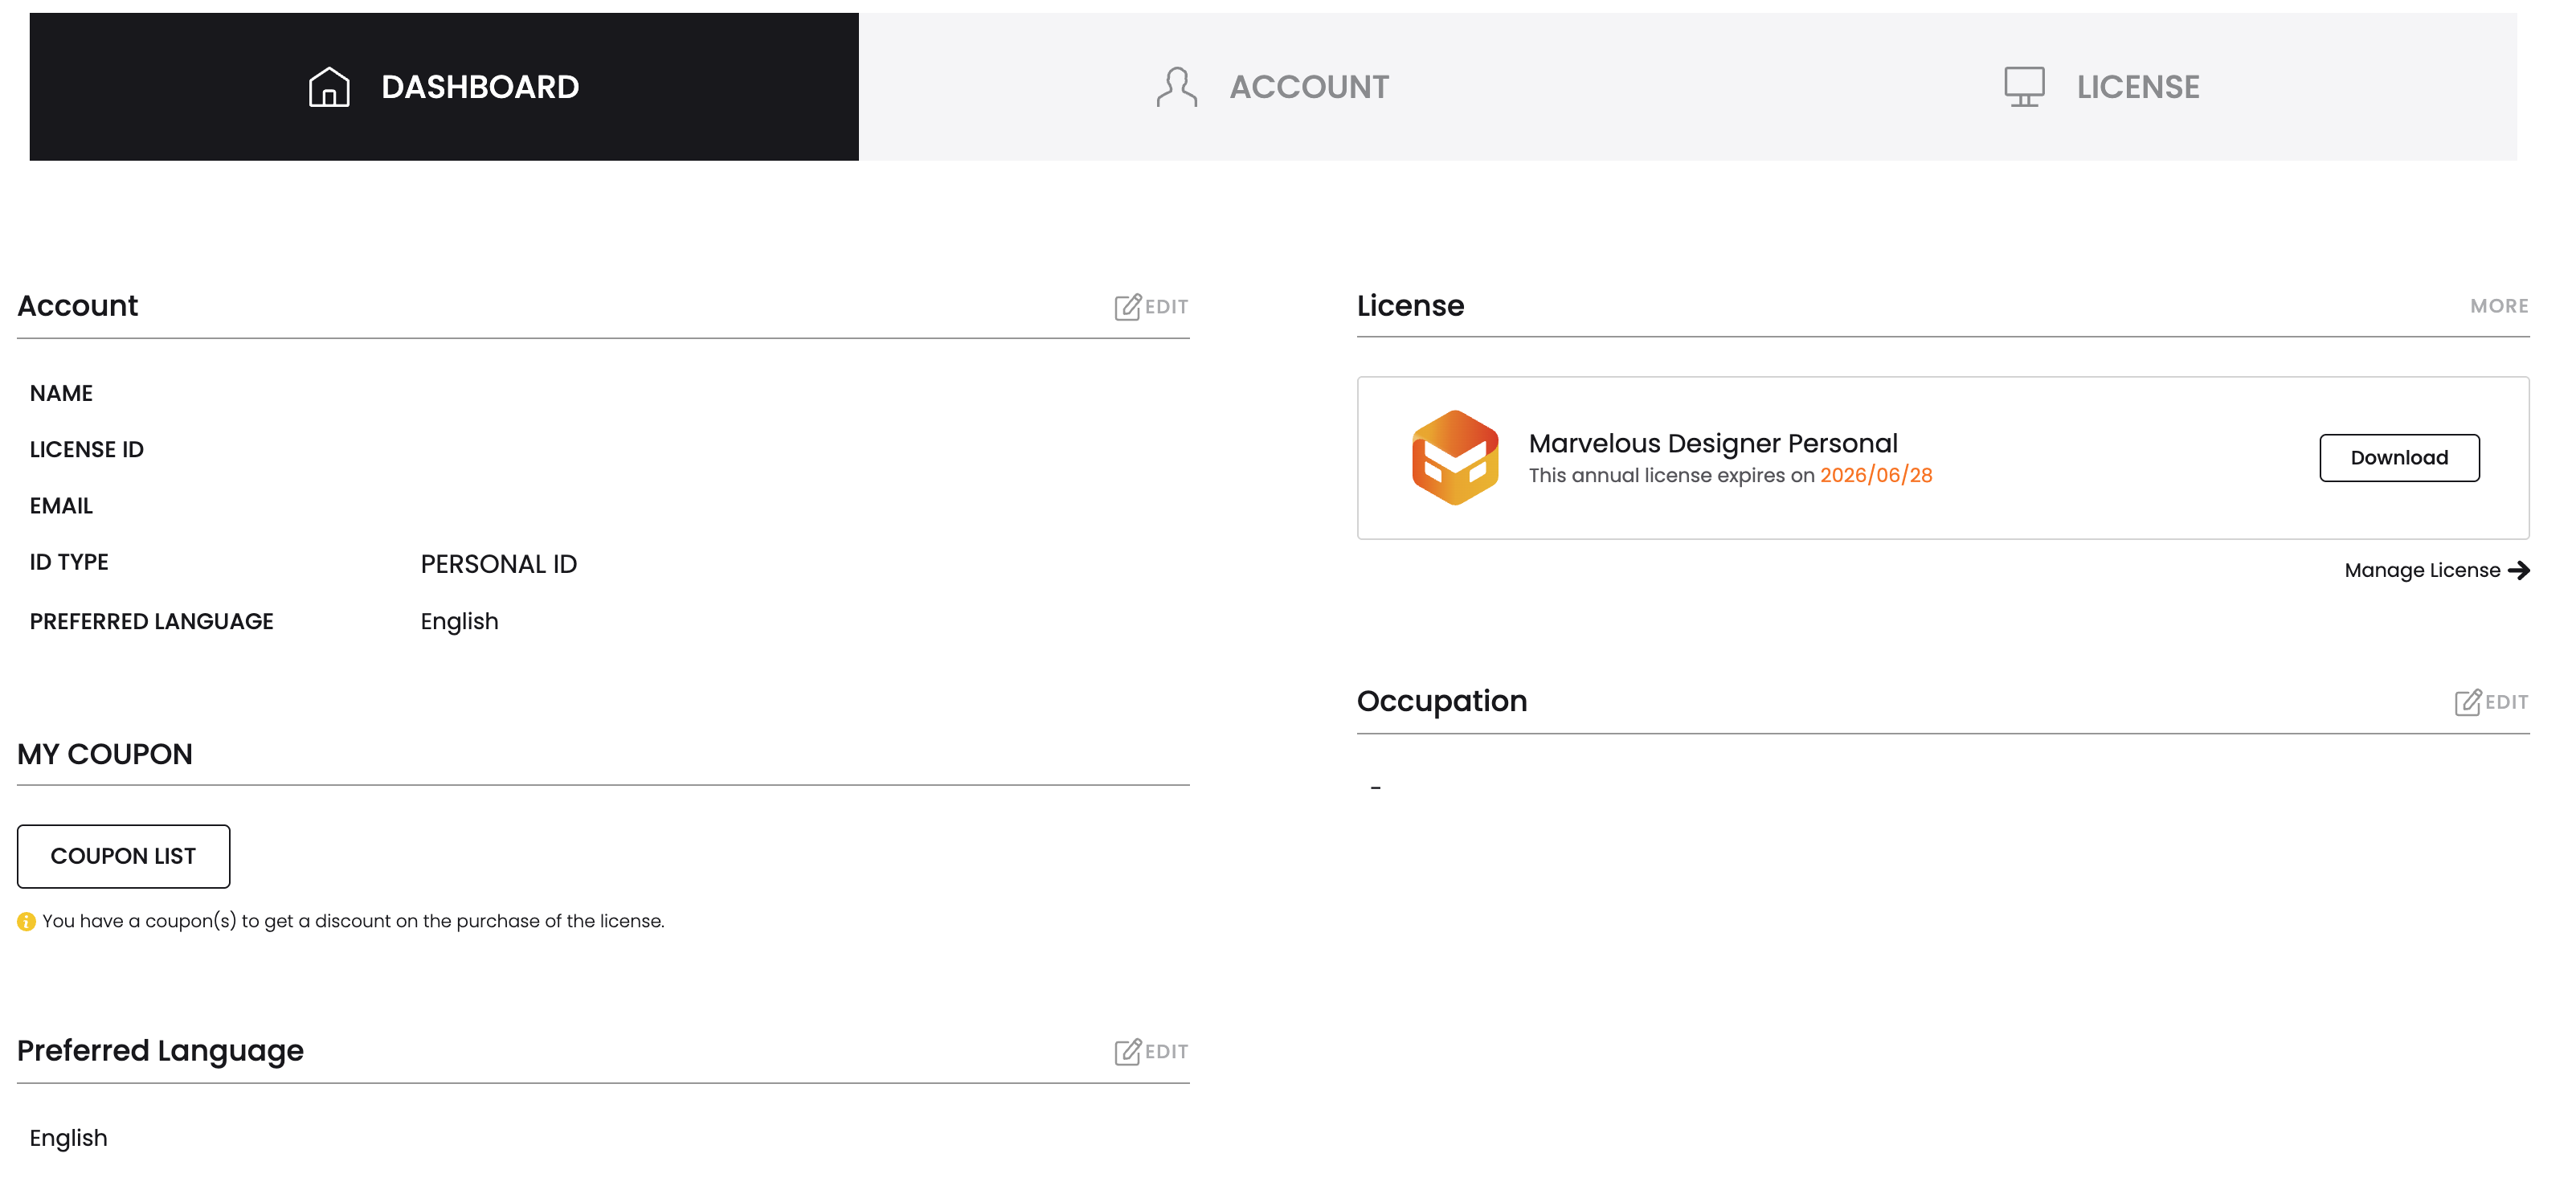Download Marvelous Designer Personal

click(x=2399, y=458)
